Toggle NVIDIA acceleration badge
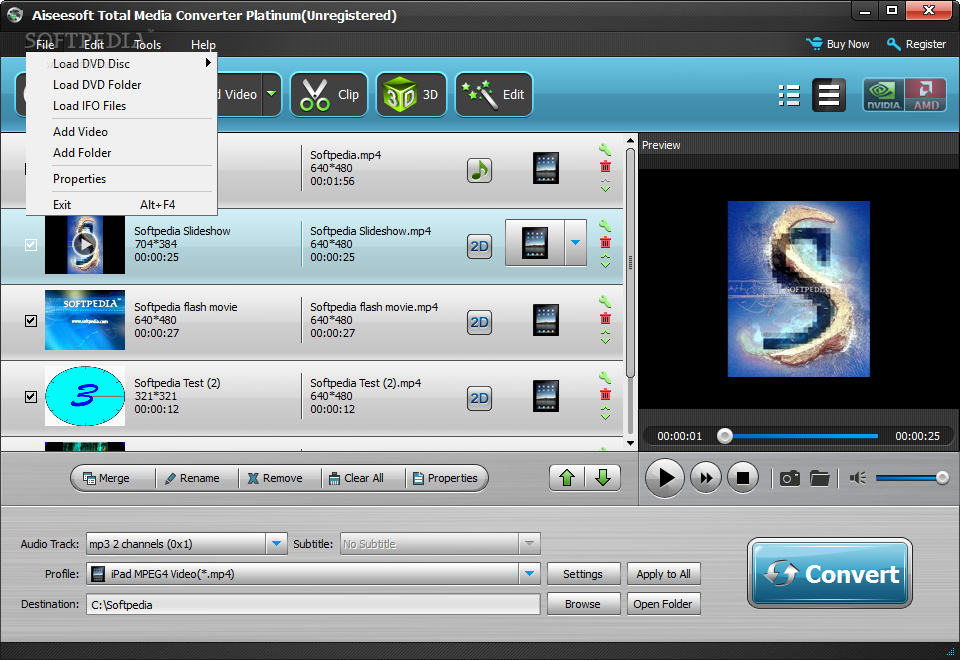The height and width of the screenshot is (660, 960). click(883, 95)
